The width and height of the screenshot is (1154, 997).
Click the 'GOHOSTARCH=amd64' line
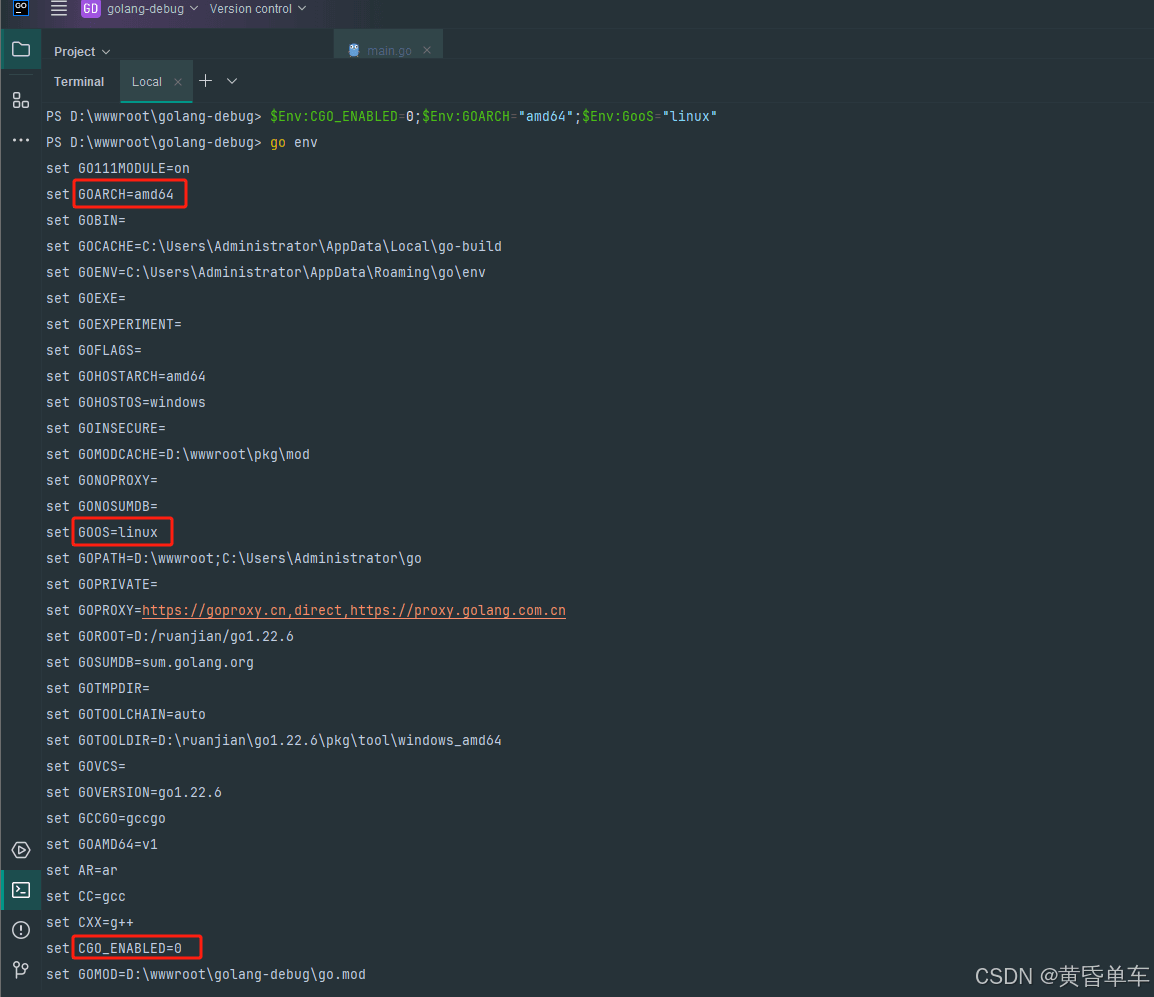(126, 376)
